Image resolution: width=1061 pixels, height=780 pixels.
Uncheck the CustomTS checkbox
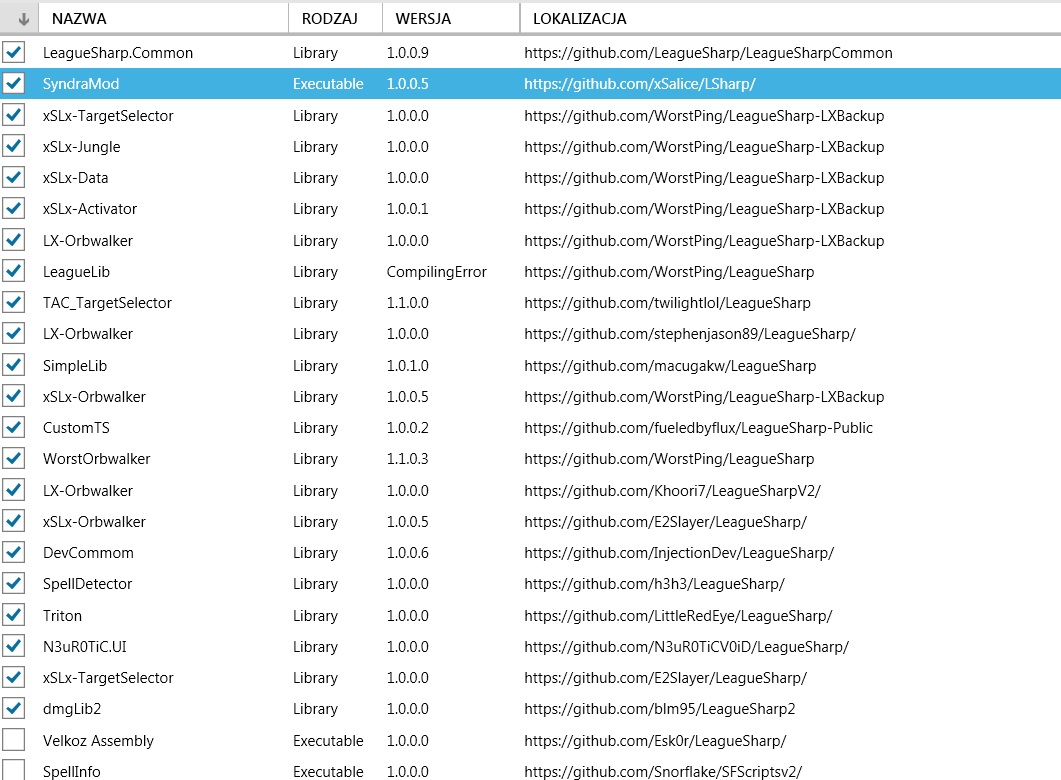click(14, 428)
